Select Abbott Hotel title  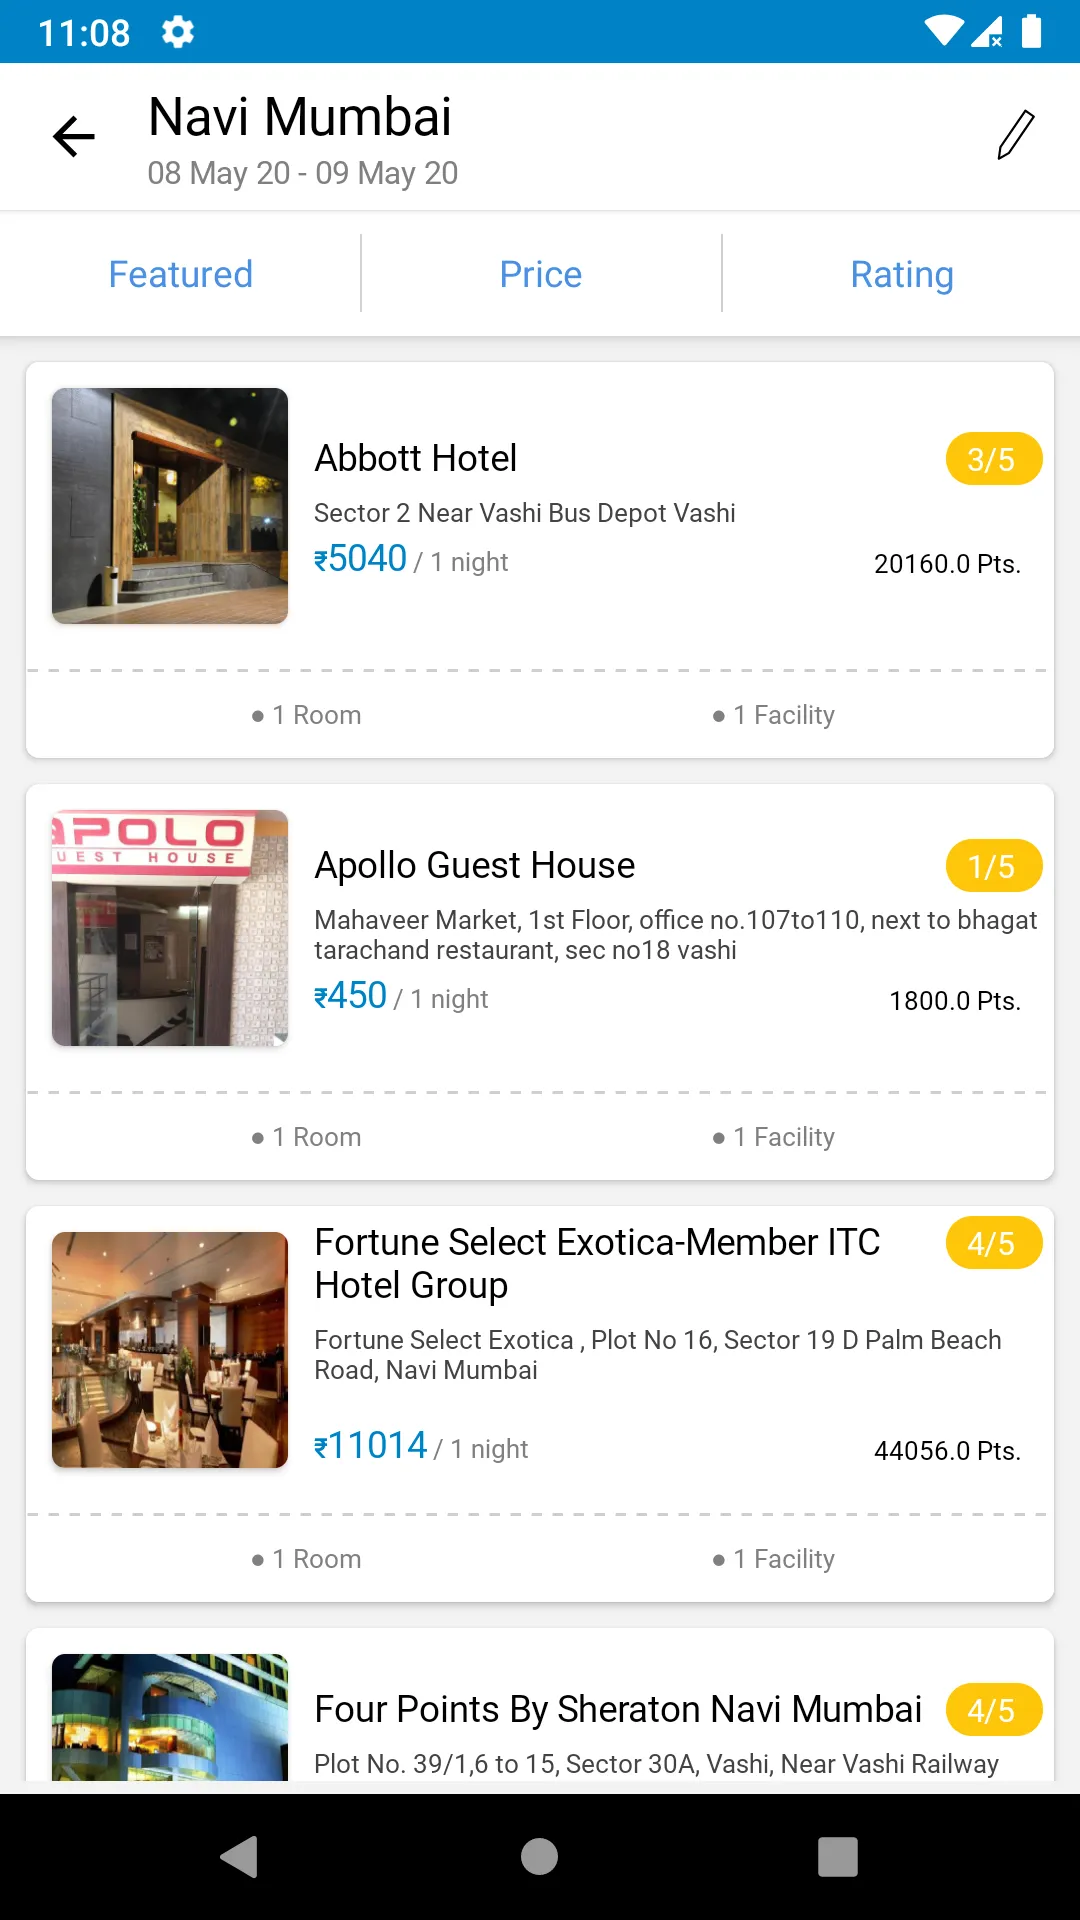(416, 458)
